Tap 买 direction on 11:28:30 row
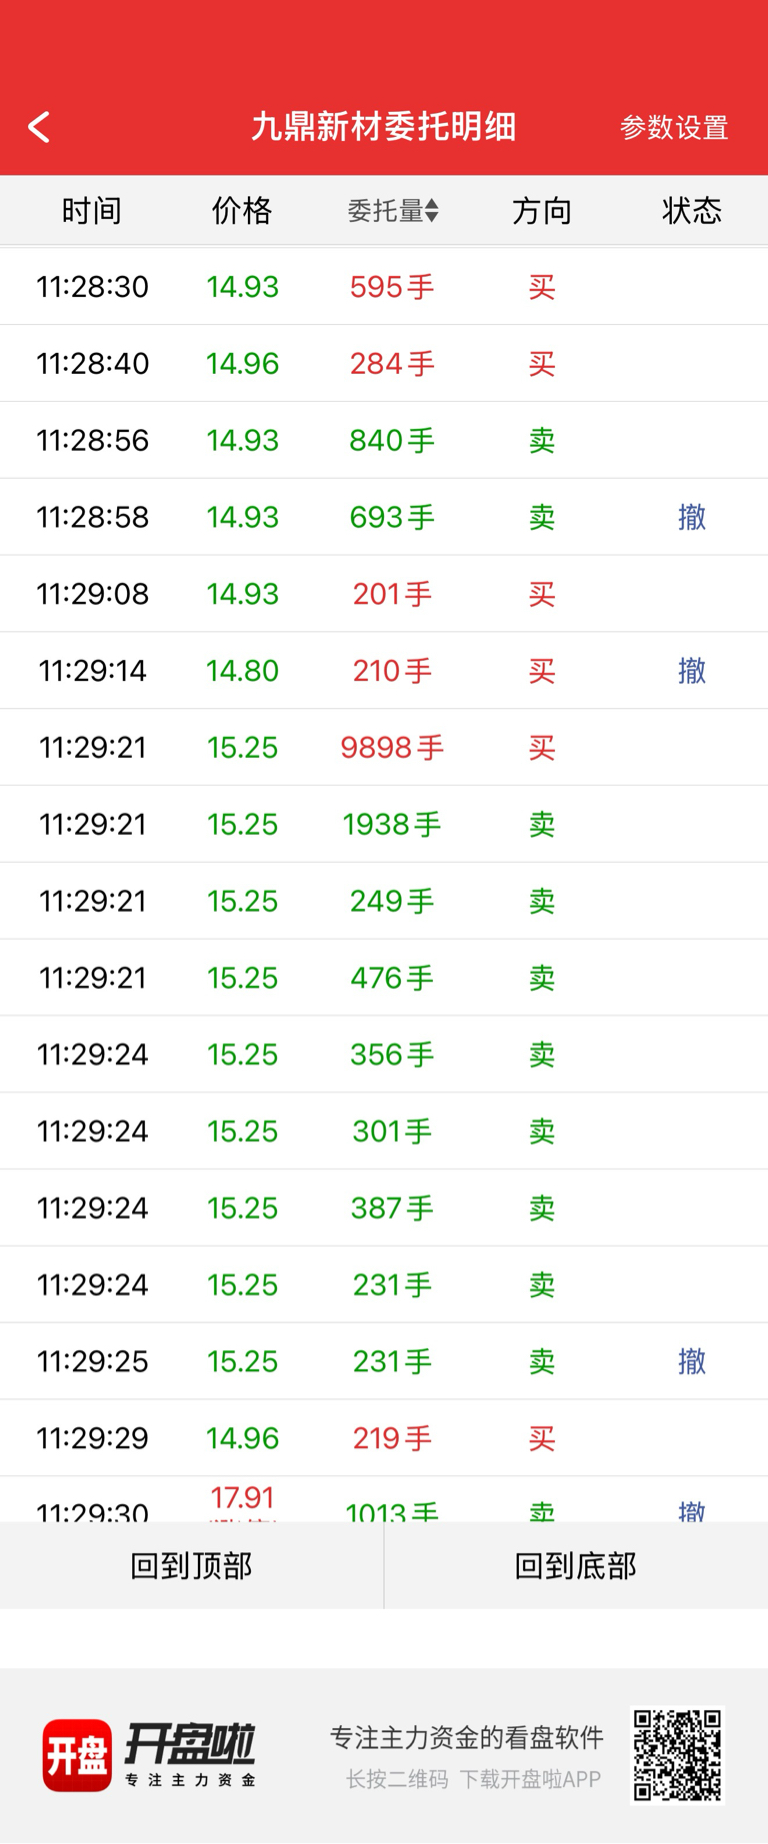The width and height of the screenshot is (768, 1844). pos(542,287)
